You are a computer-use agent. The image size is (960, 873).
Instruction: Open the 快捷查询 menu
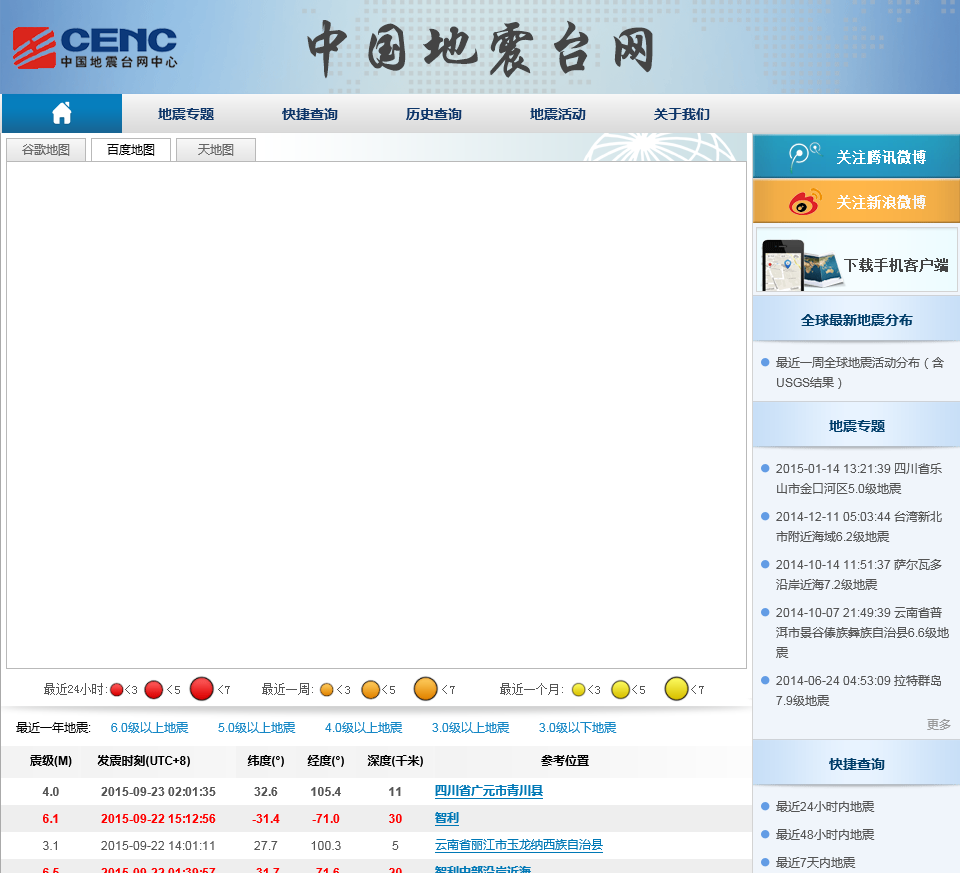(310, 114)
